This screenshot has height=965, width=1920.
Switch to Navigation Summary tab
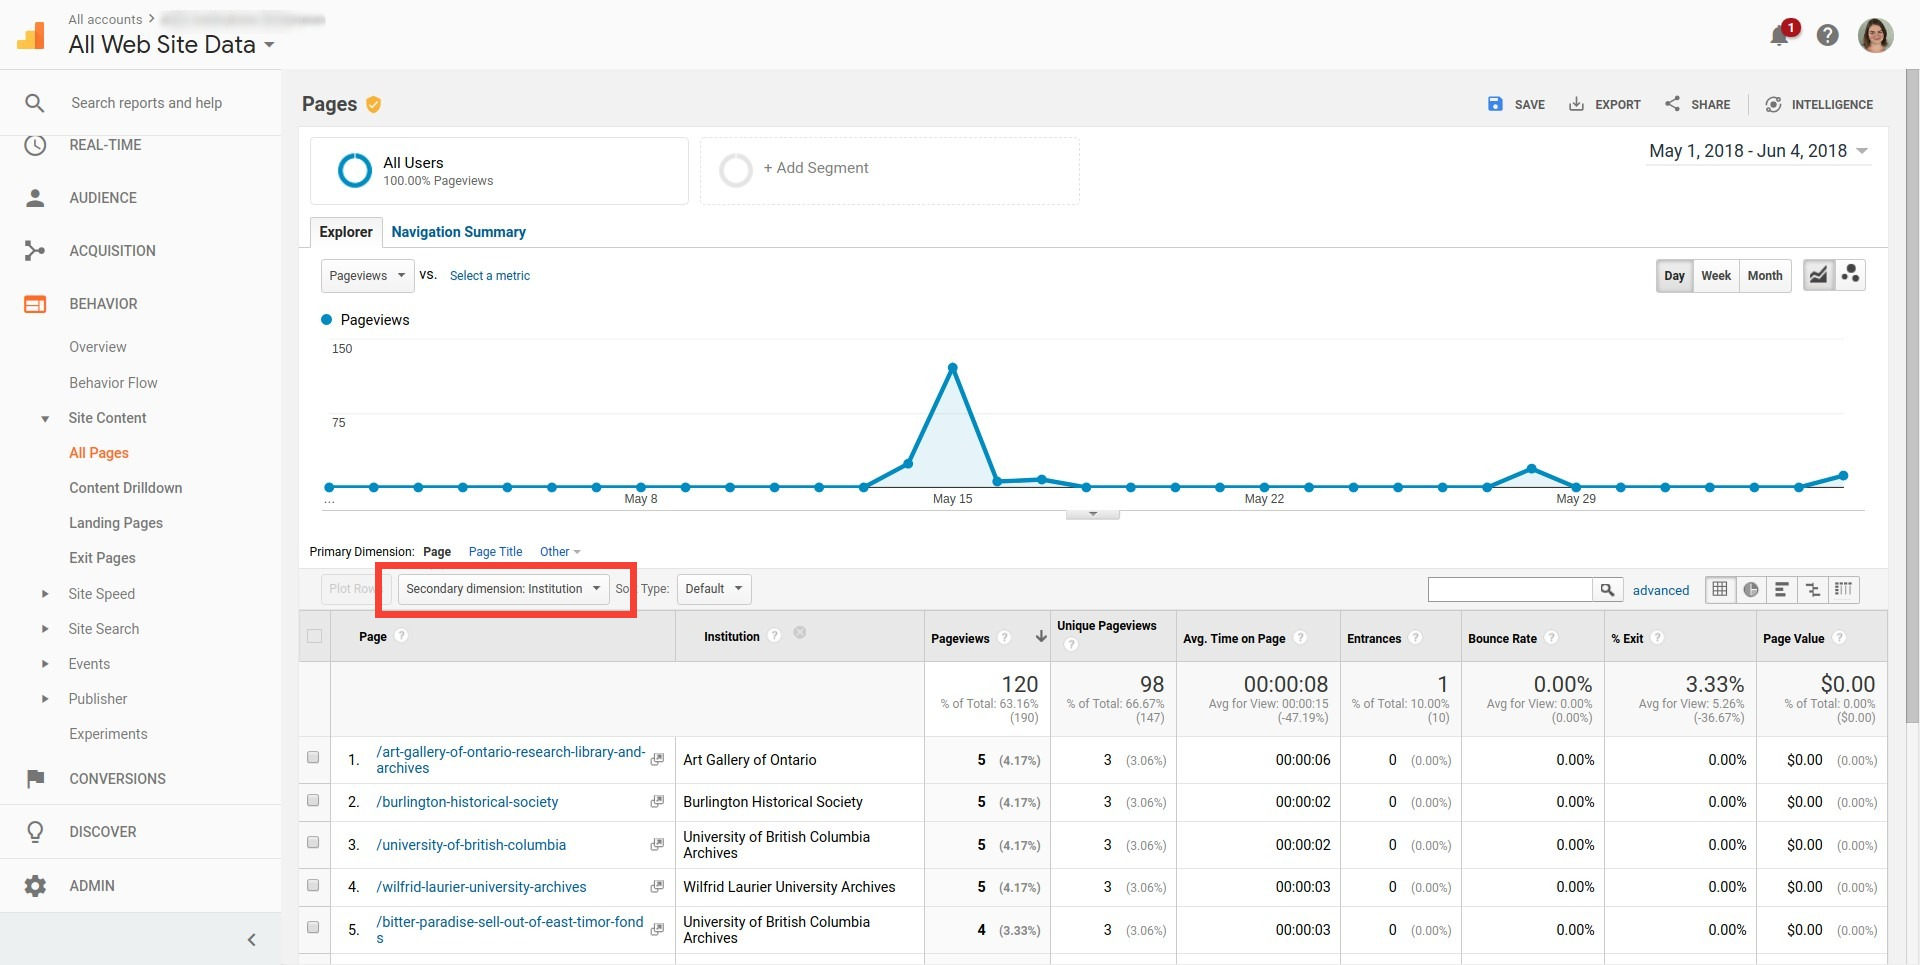pyautogui.click(x=458, y=232)
